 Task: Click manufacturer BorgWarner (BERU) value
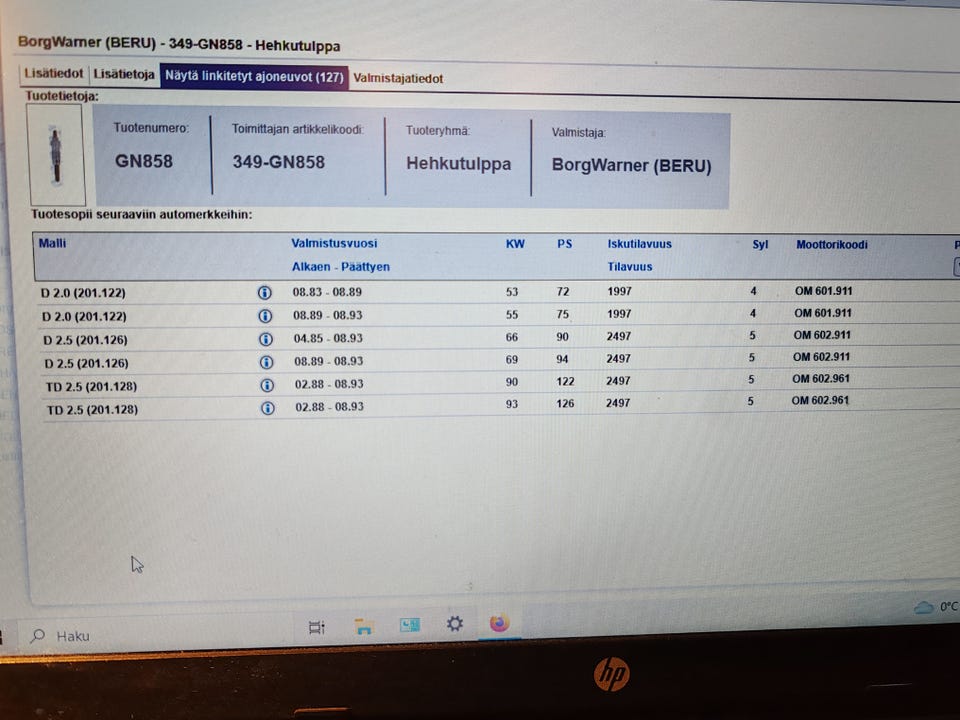click(x=631, y=165)
